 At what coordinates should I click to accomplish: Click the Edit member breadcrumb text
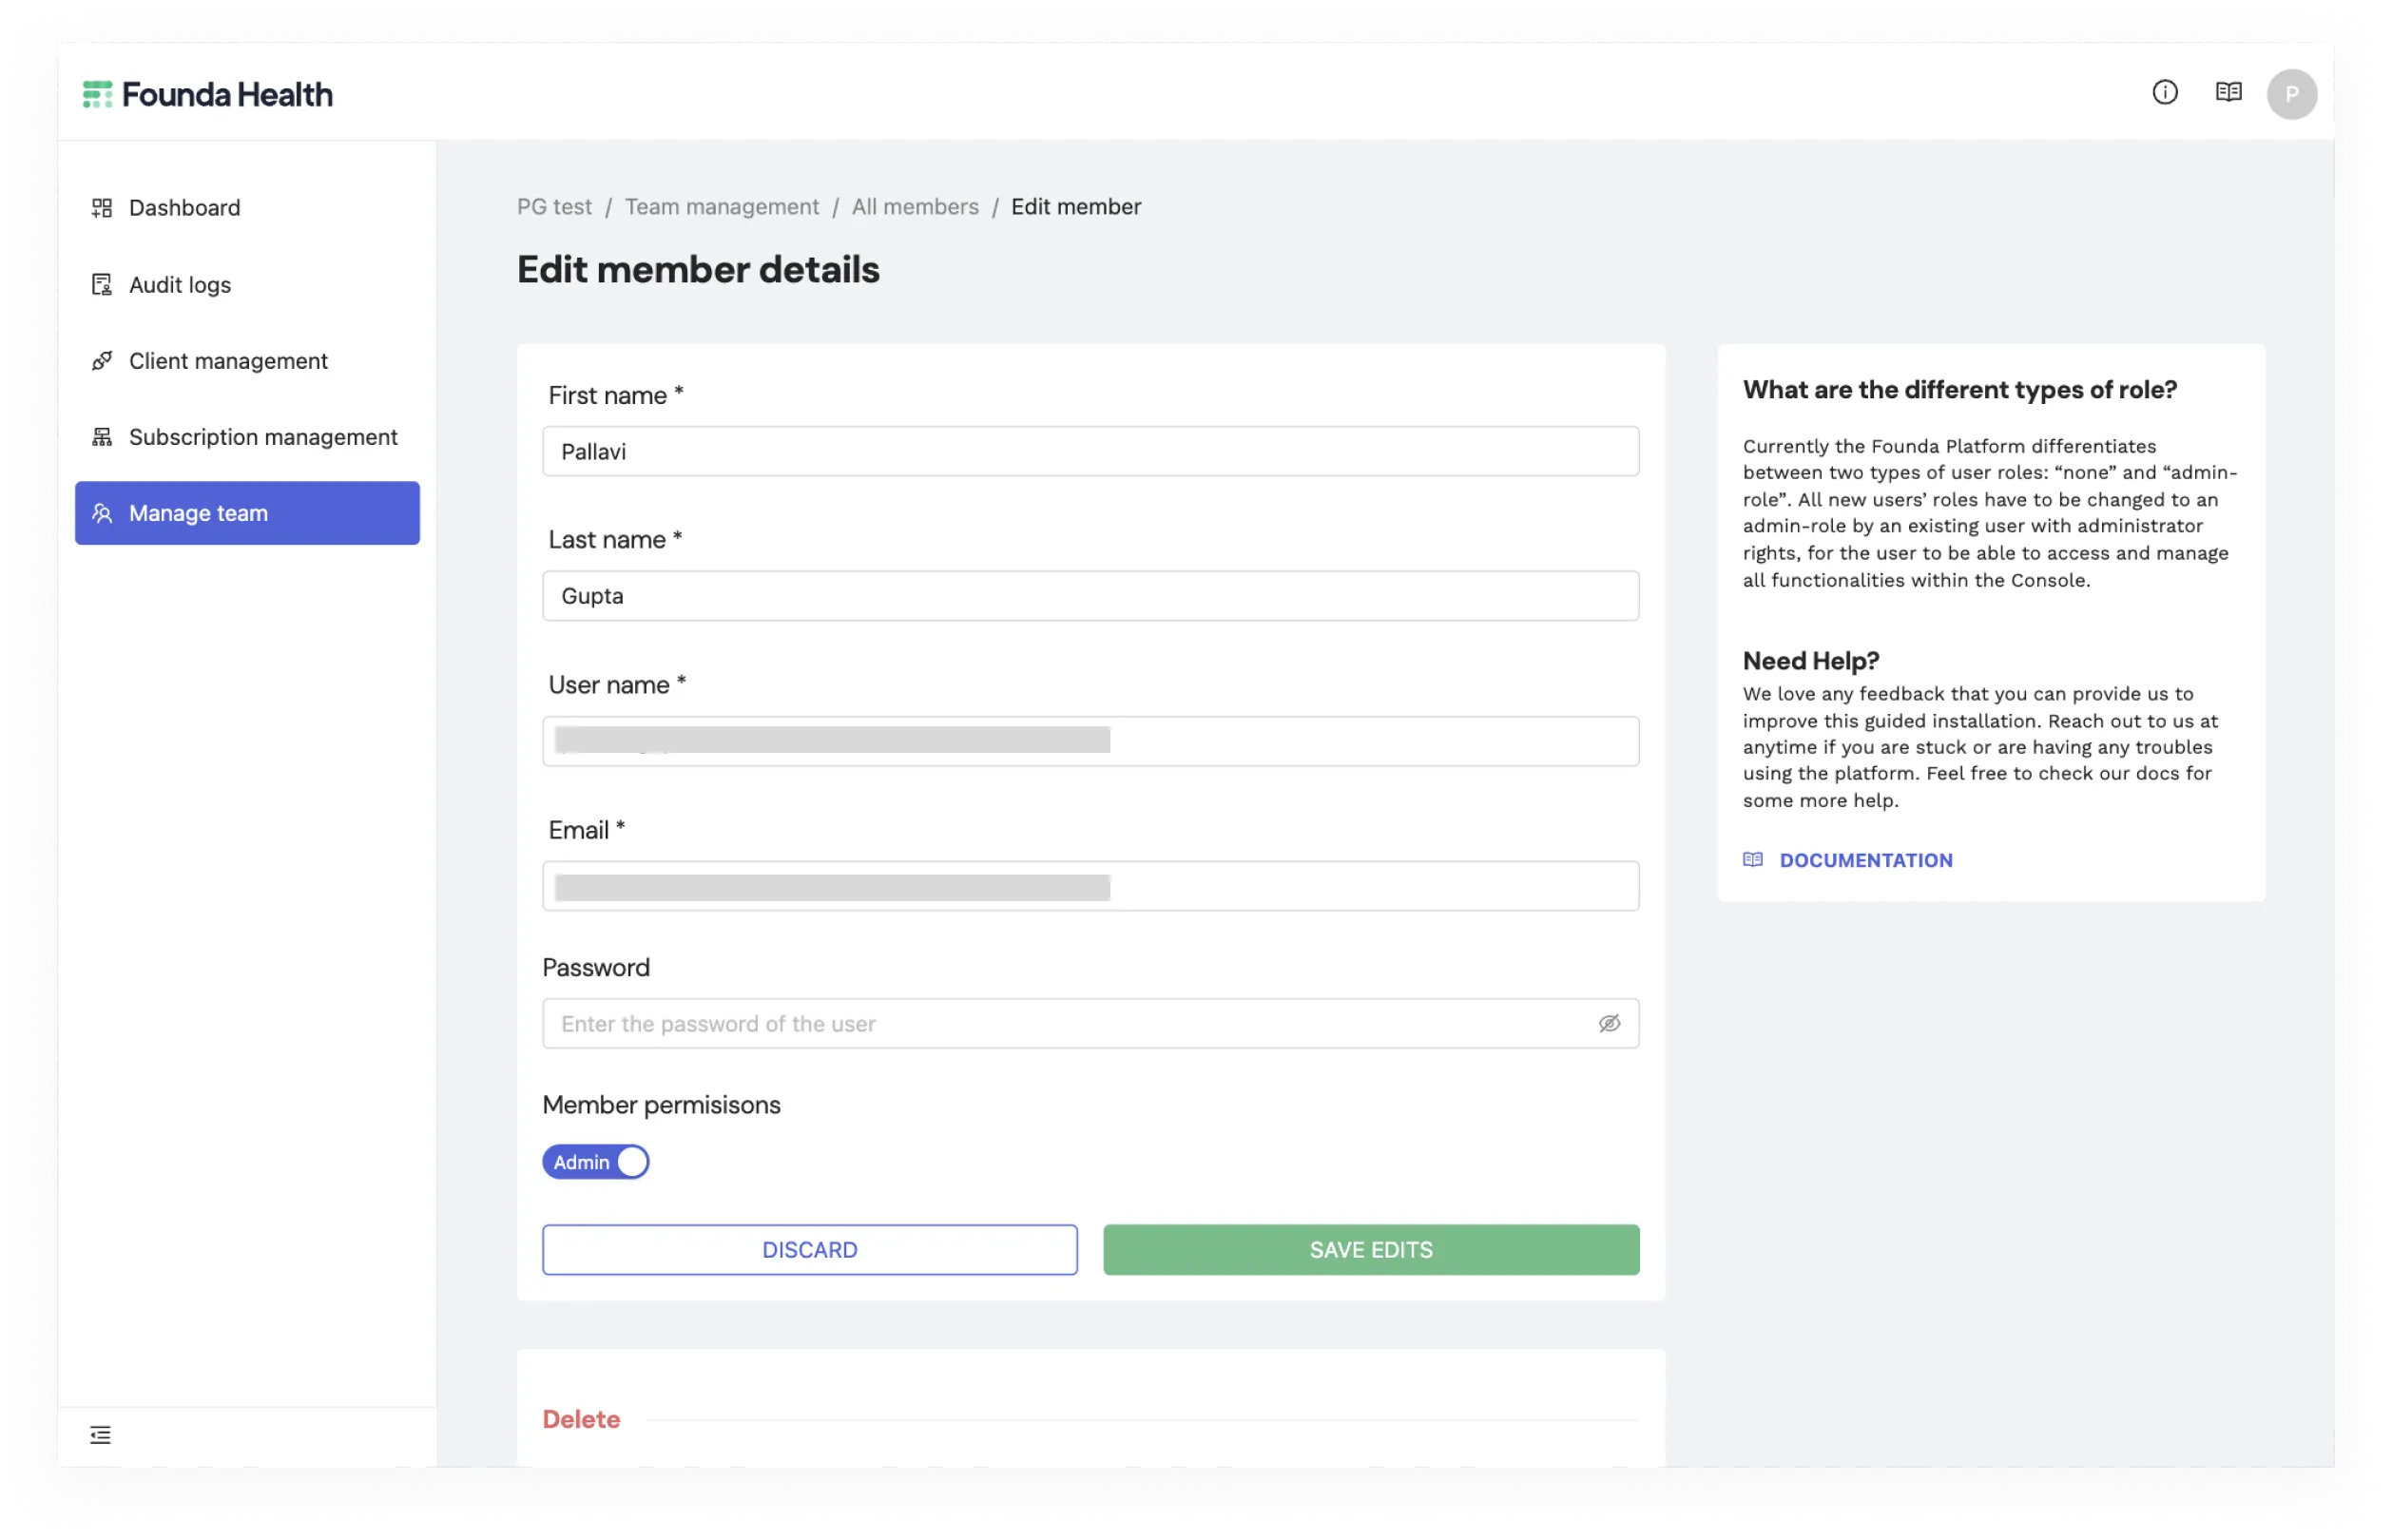1075,206
